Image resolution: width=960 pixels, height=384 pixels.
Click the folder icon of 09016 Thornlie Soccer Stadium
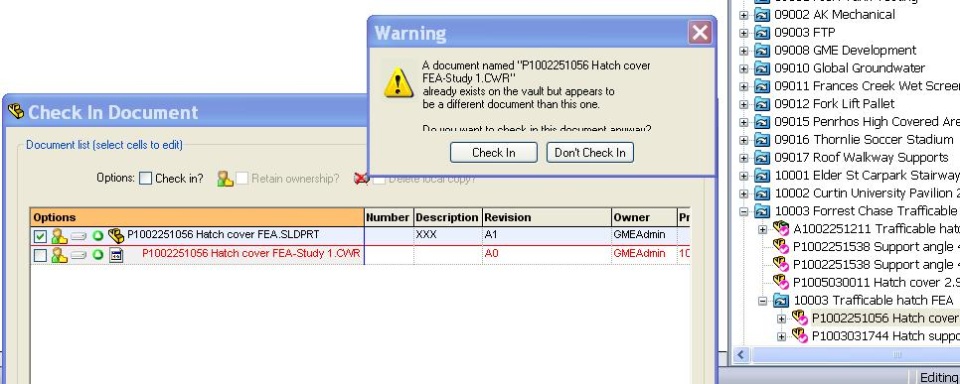point(762,140)
